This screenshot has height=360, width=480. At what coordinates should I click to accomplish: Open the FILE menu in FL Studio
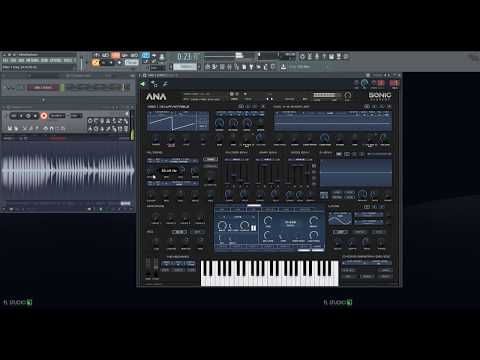pos(6,60)
